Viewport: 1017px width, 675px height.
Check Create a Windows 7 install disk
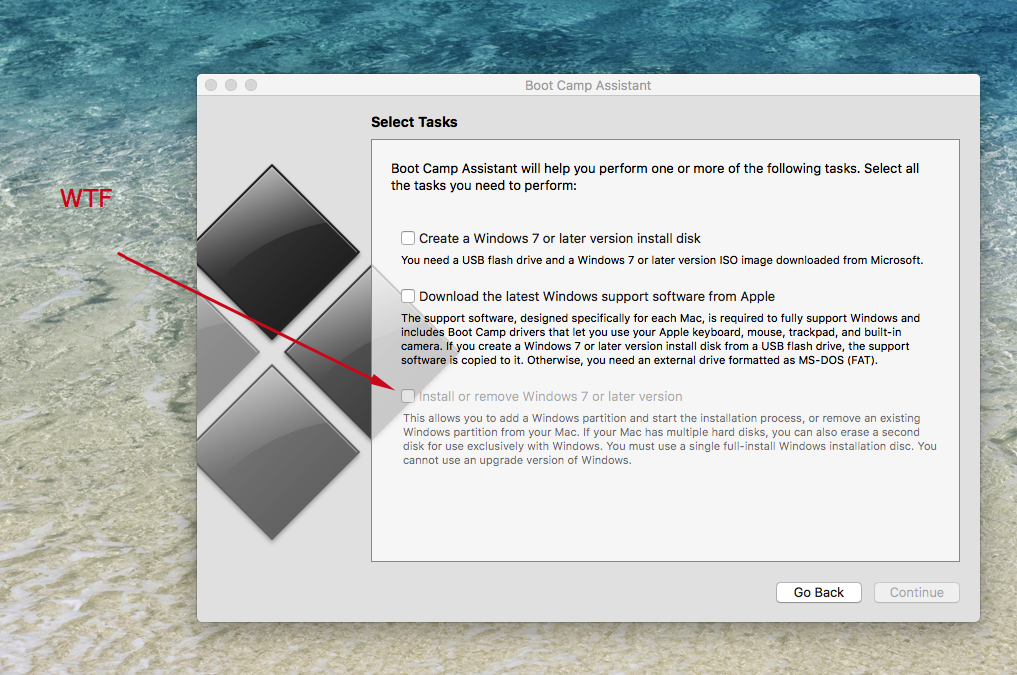tap(408, 238)
